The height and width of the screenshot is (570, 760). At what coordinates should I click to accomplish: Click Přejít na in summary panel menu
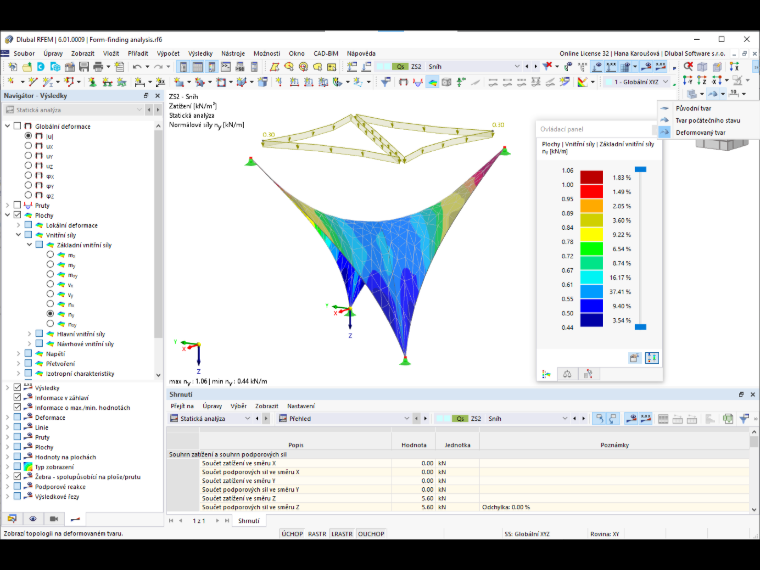(182, 406)
